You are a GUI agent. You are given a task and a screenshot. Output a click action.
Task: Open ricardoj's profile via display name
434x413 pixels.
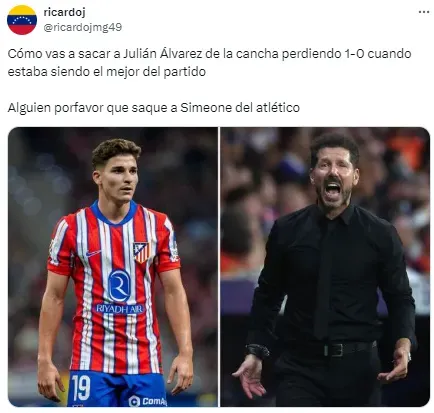pos(64,12)
